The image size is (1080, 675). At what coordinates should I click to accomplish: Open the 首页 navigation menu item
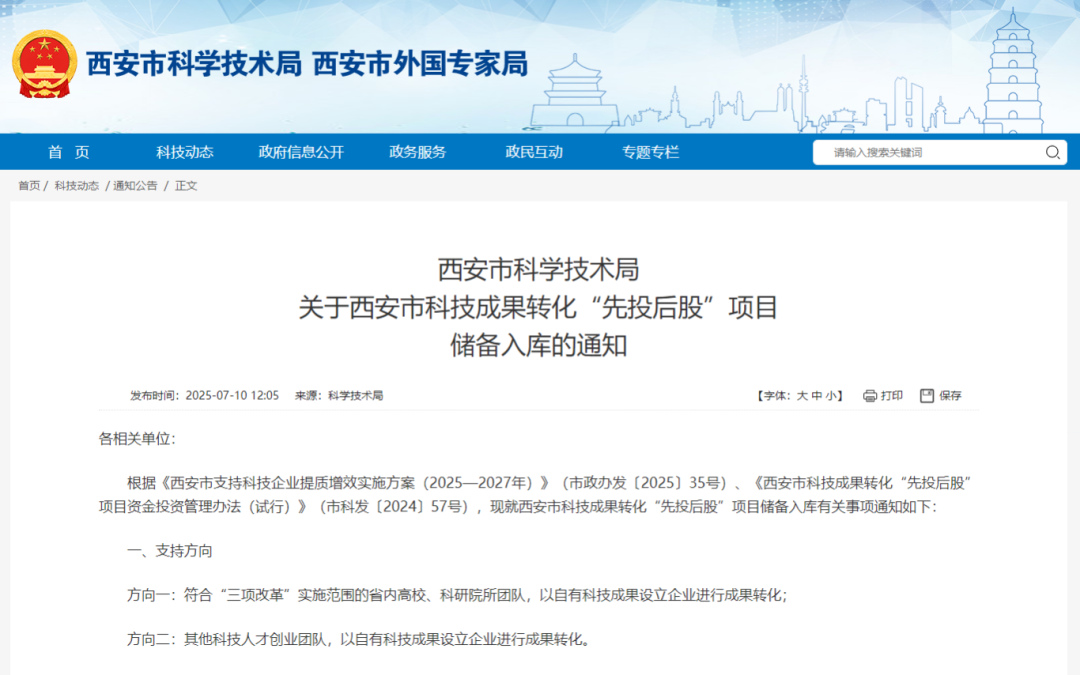tap(68, 152)
